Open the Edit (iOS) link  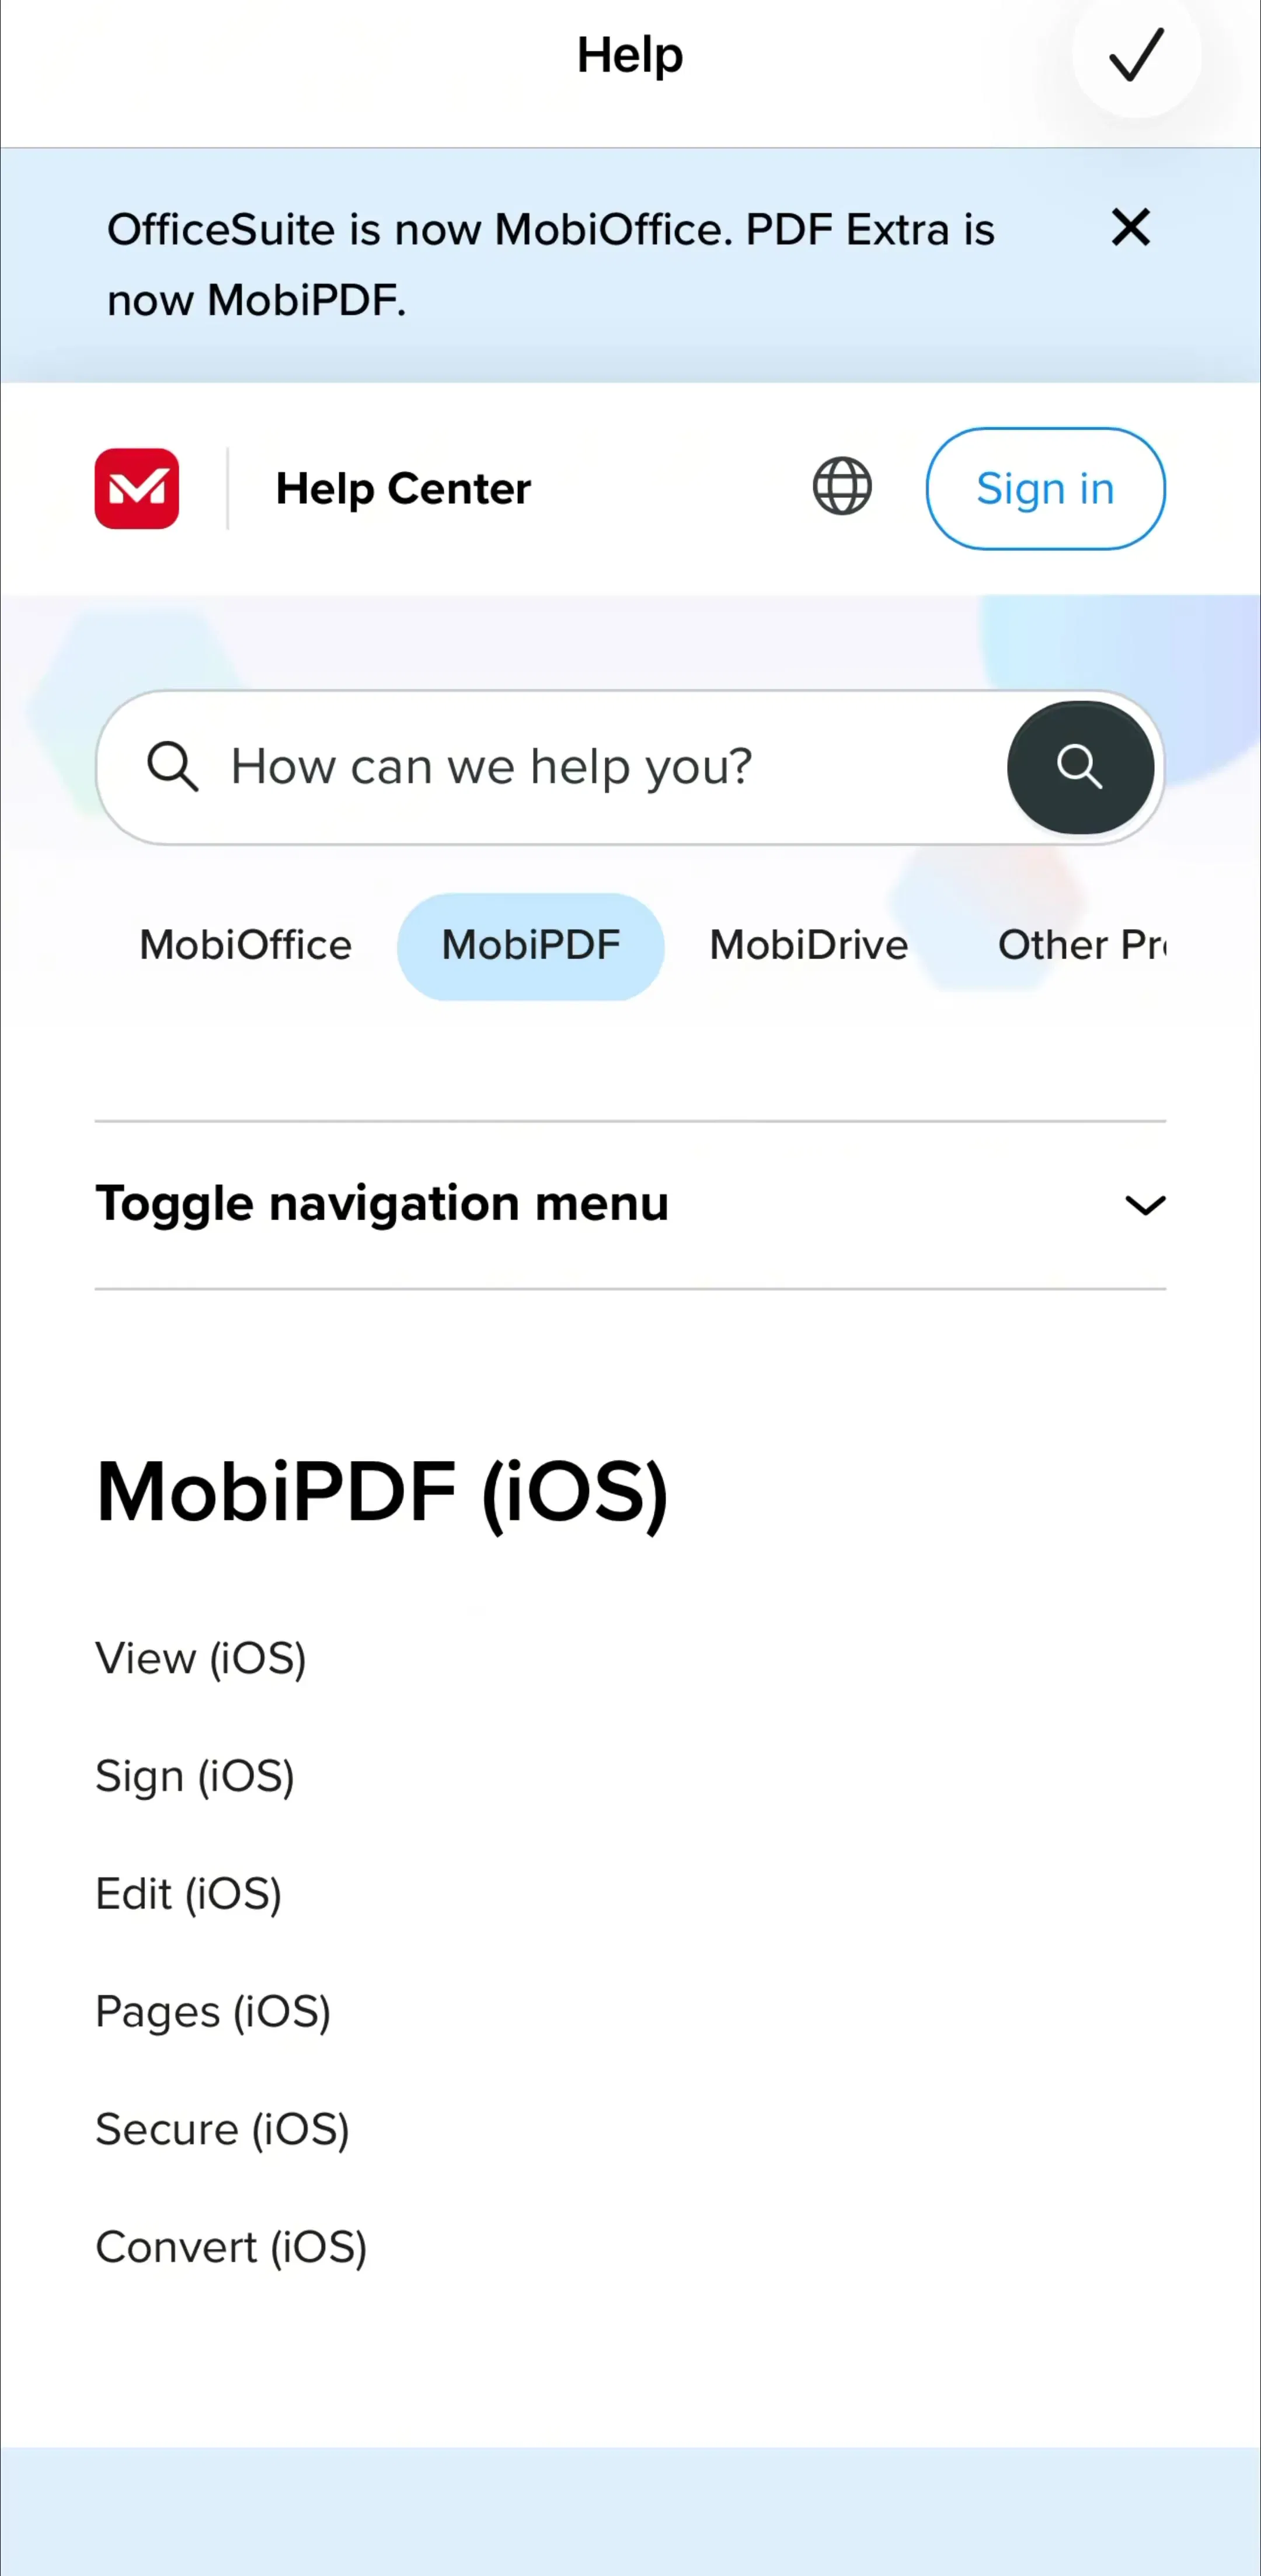point(189,1895)
